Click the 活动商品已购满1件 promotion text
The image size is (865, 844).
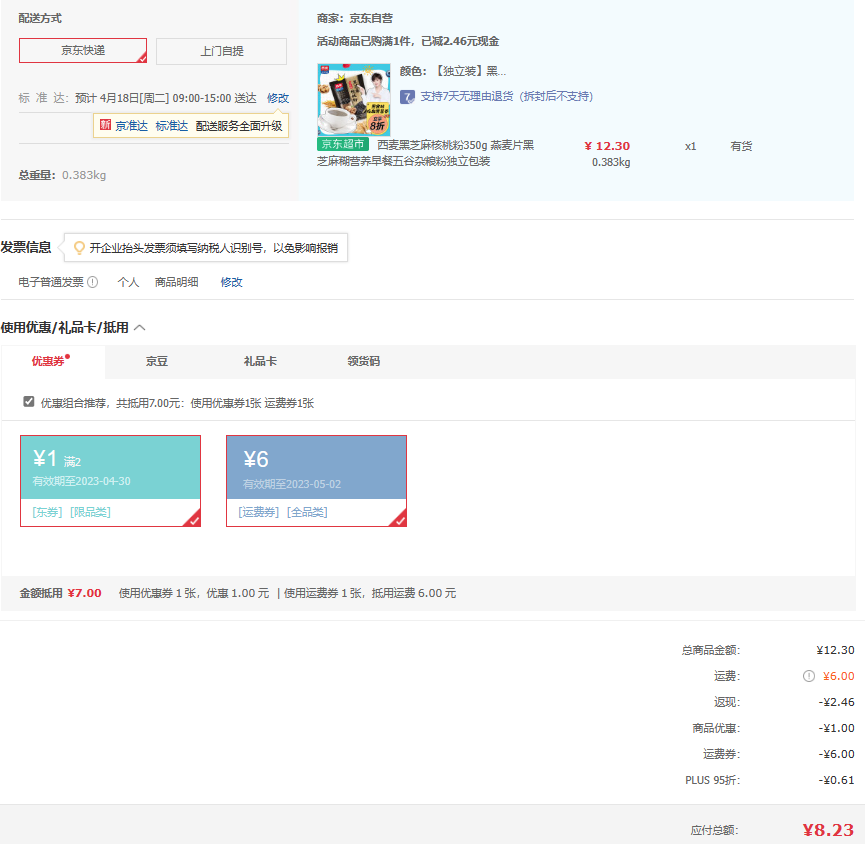click(408, 41)
